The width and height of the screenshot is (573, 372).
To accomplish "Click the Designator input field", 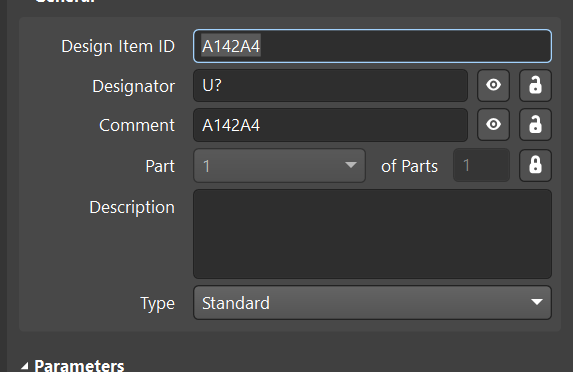I will point(330,86).
